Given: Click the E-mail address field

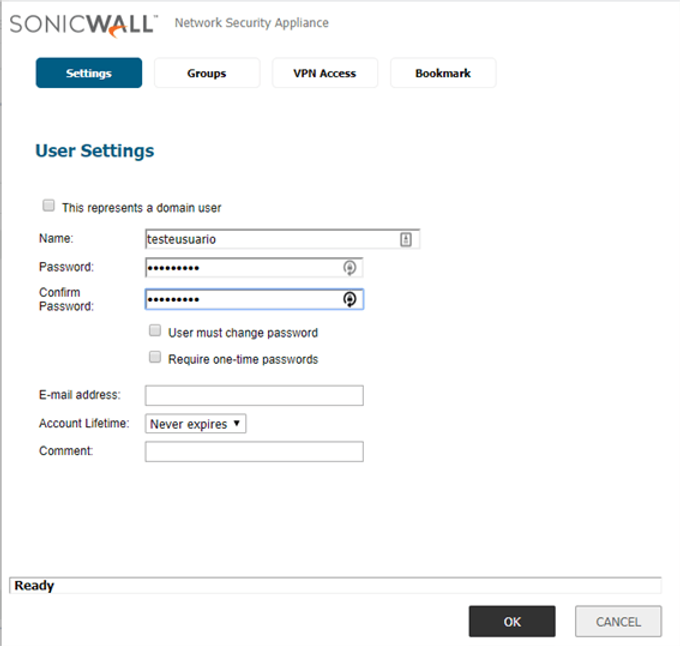Looking at the screenshot, I should tap(254, 395).
